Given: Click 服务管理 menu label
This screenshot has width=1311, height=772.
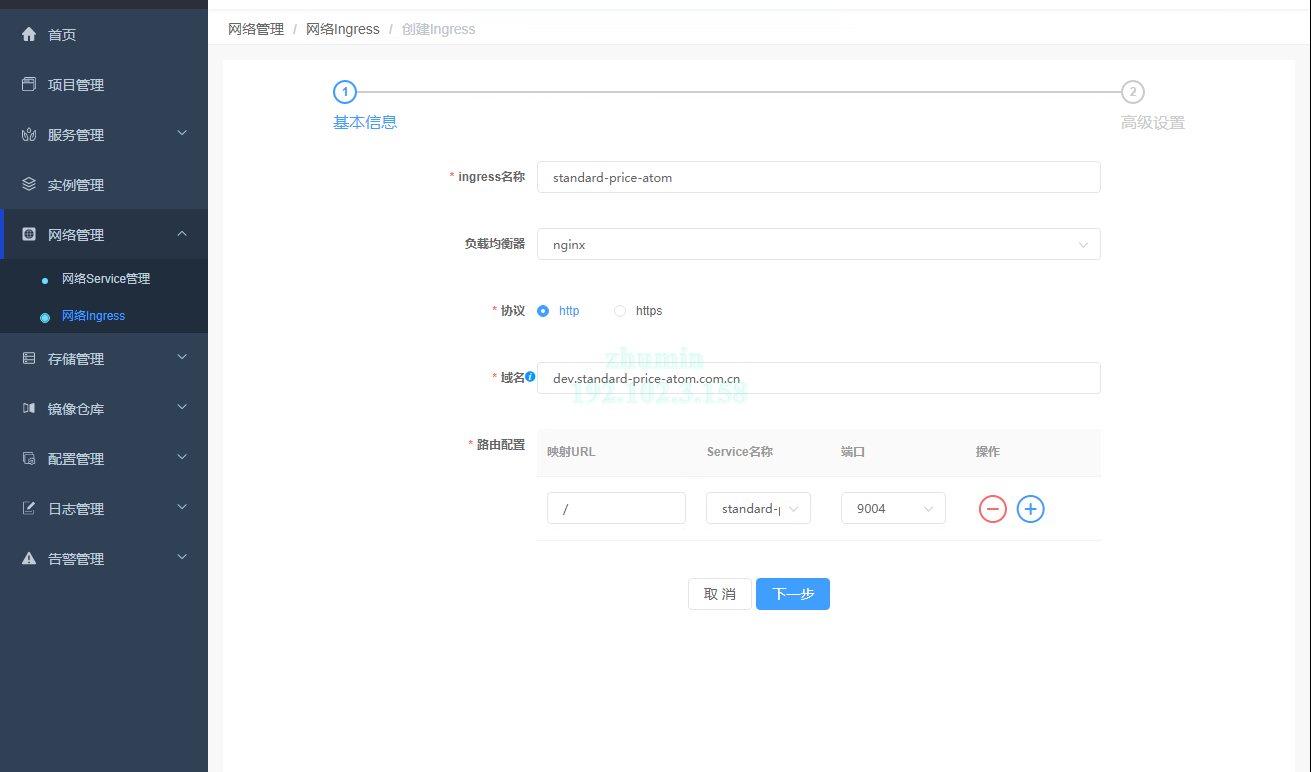Looking at the screenshot, I should coord(76,135).
